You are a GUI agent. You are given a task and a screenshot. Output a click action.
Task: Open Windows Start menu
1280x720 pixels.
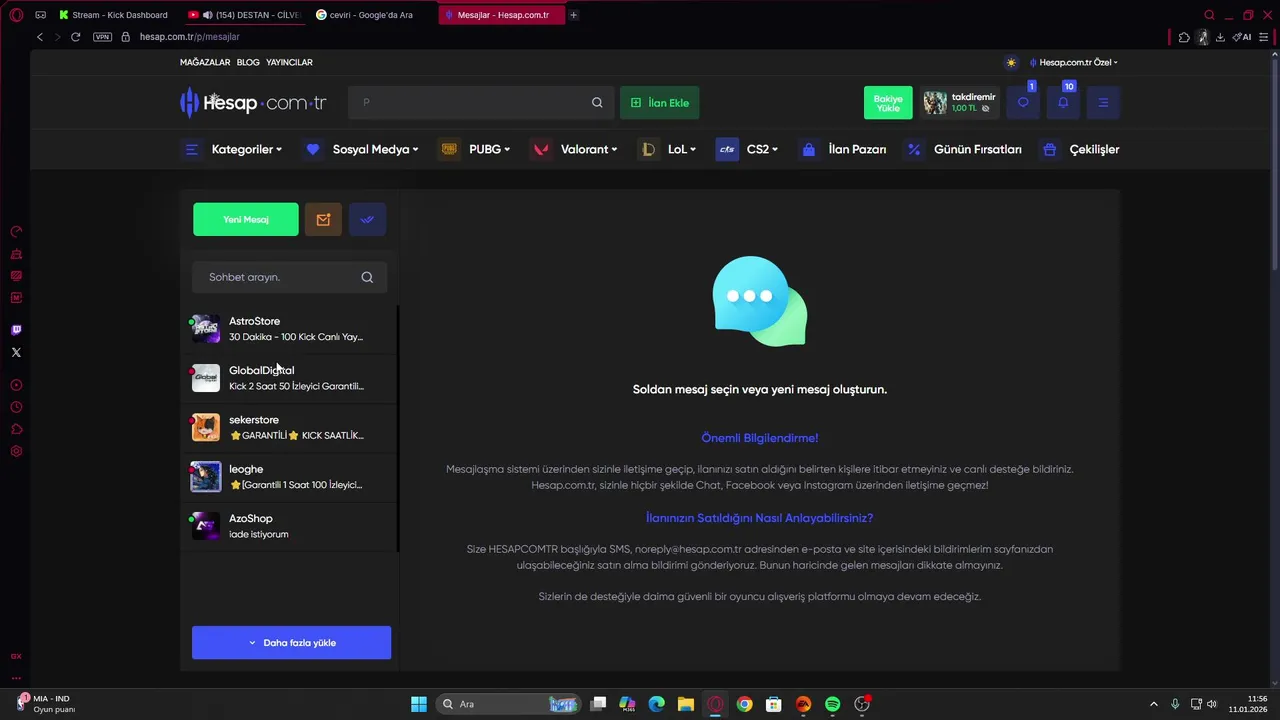419,704
